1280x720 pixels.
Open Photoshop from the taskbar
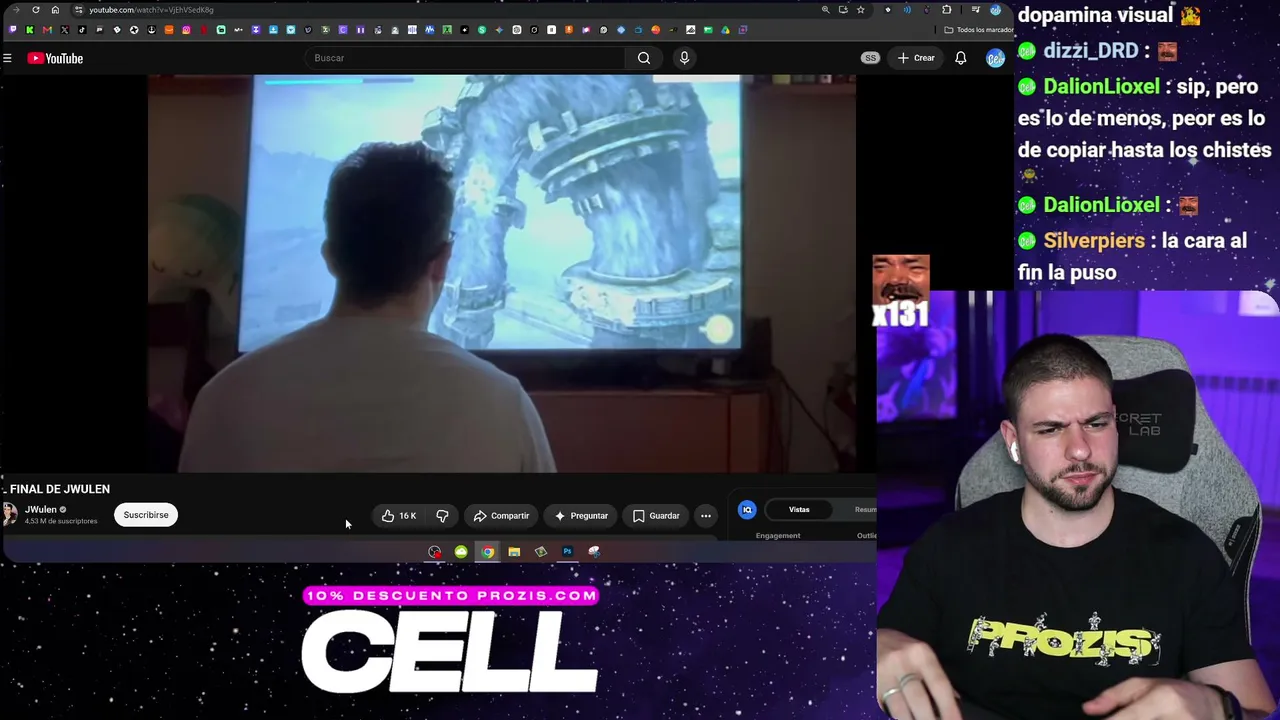tap(567, 552)
